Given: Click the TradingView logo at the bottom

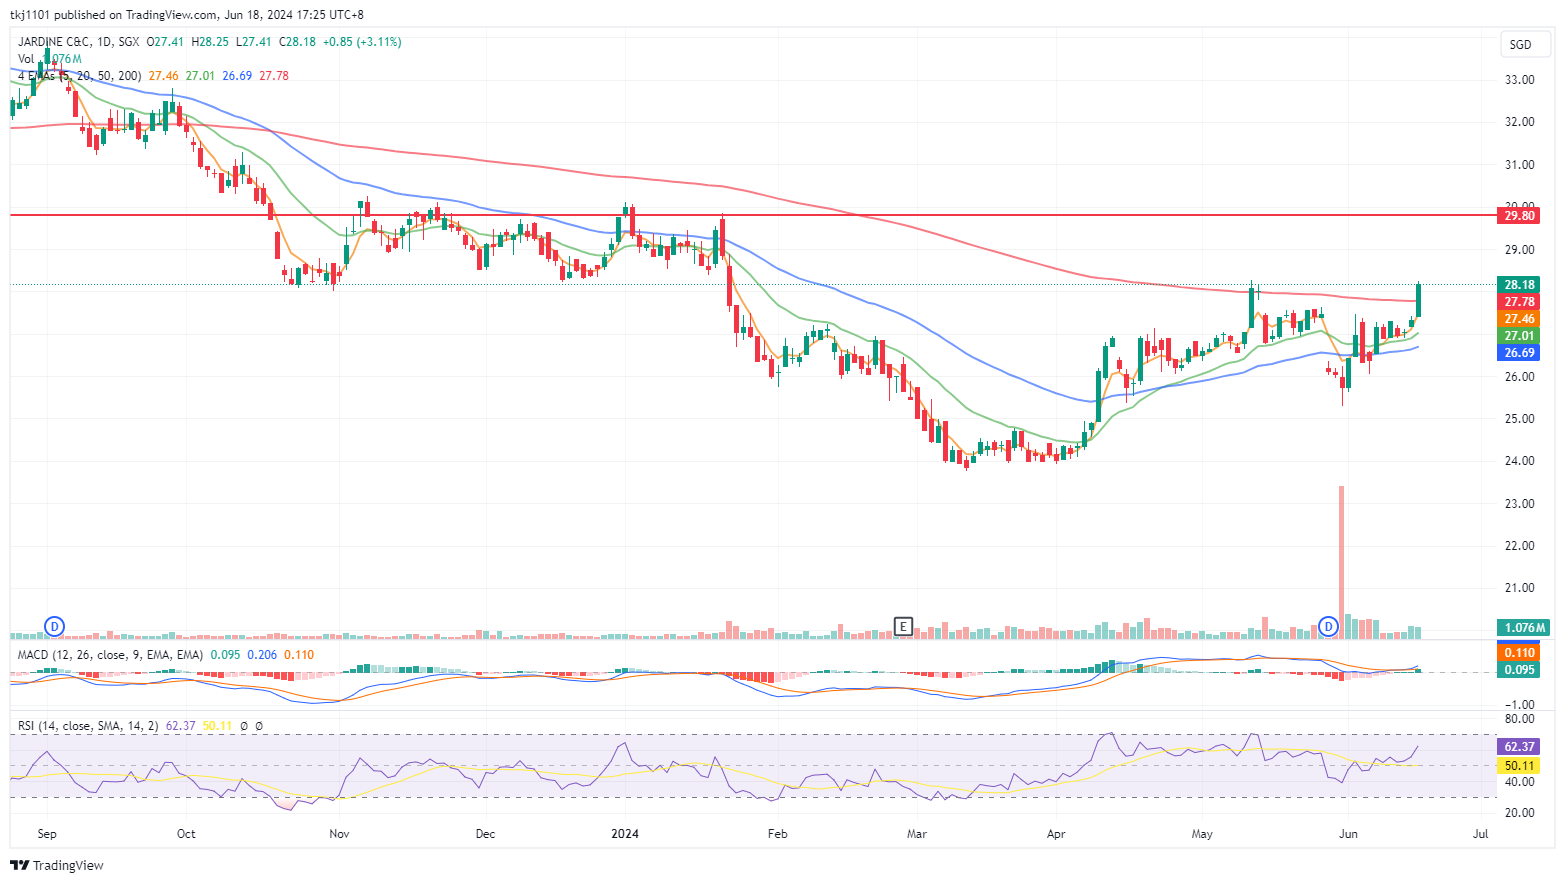Looking at the screenshot, I should [x=57, y=865].
